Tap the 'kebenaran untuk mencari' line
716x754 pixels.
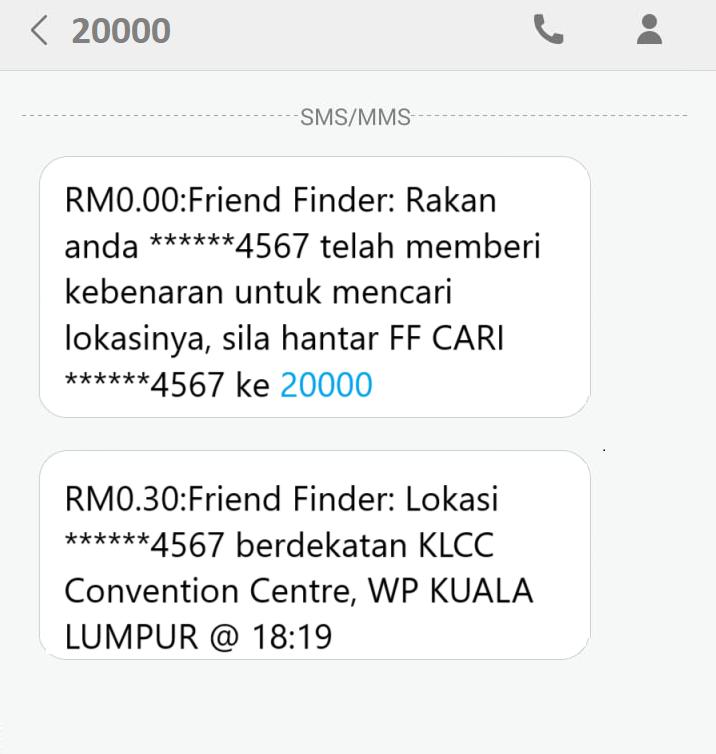[259, 293]
